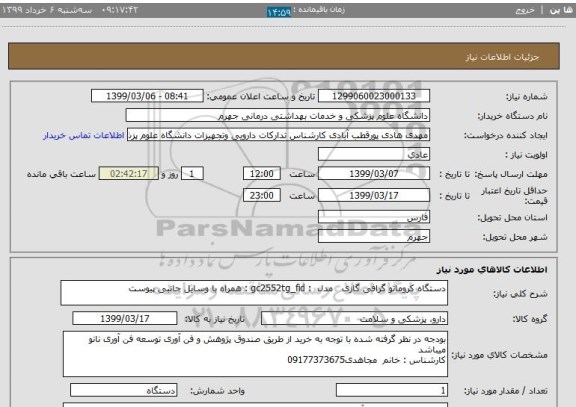576x407 pixels.
Task: Click priority field showing عادی
Action: [x=374, y=154]
